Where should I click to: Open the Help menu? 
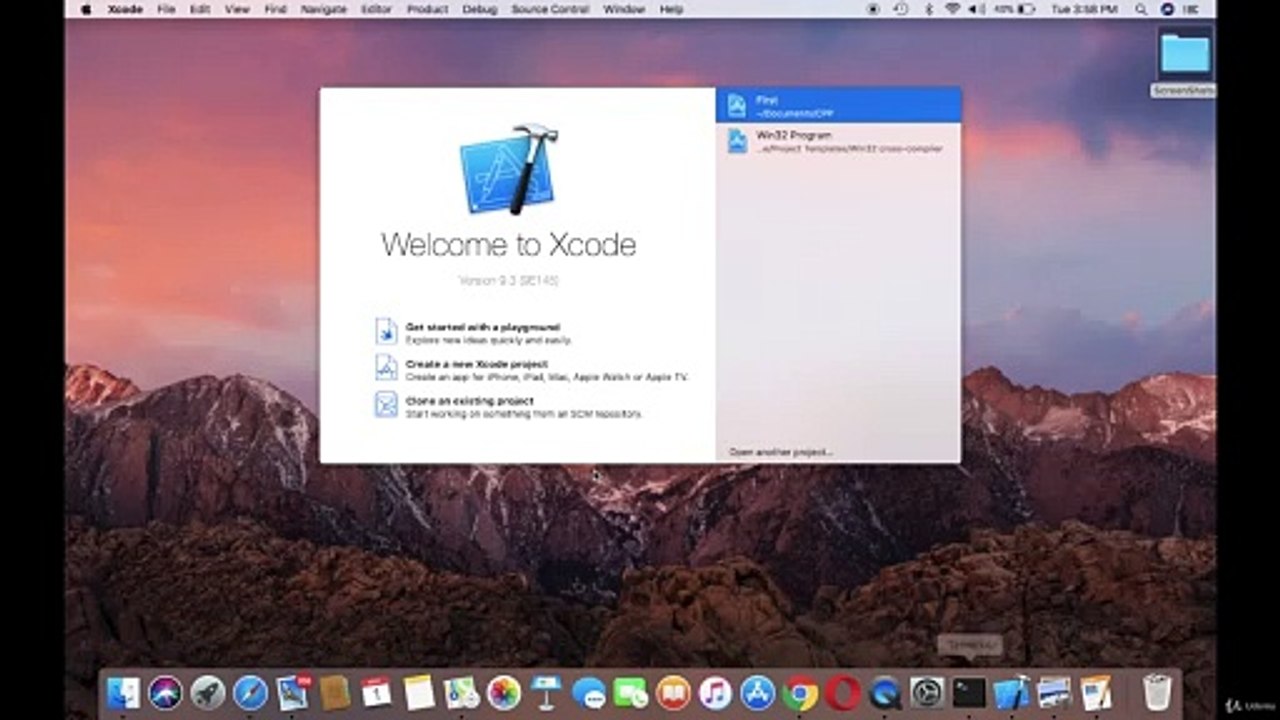[671, 9]
